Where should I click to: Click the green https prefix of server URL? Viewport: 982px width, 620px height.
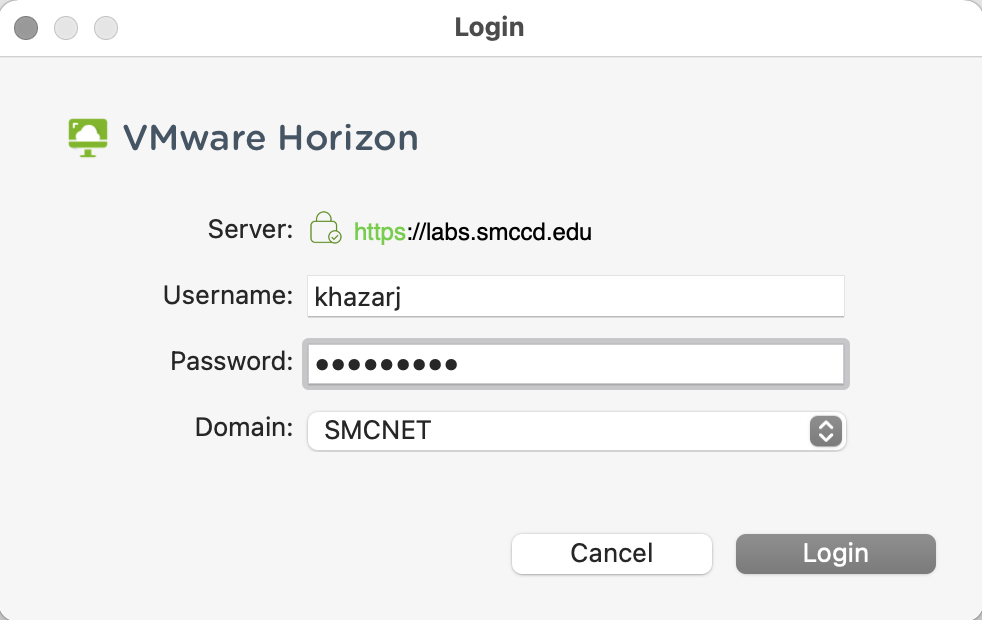pos(380,232)
